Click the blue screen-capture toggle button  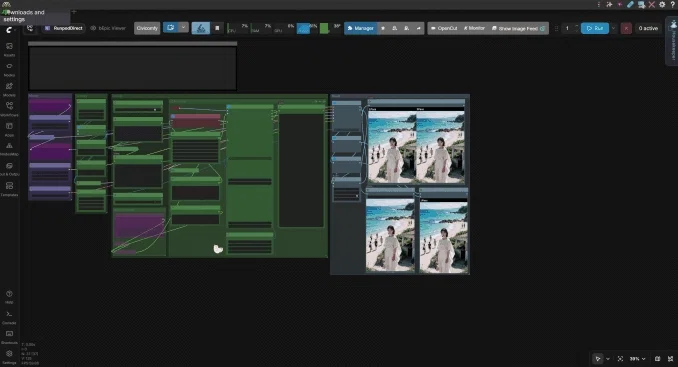[x=170, y=28]
